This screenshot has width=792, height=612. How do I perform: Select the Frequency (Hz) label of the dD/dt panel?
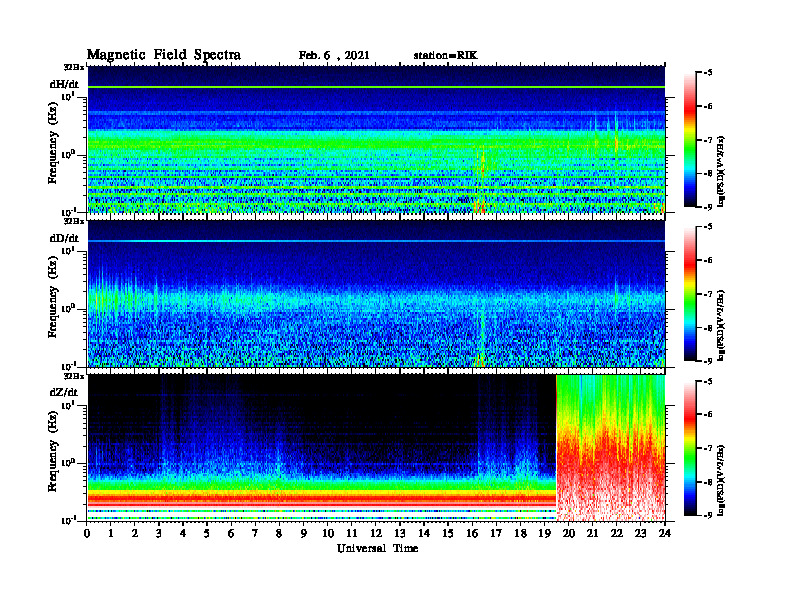(53, 298)
